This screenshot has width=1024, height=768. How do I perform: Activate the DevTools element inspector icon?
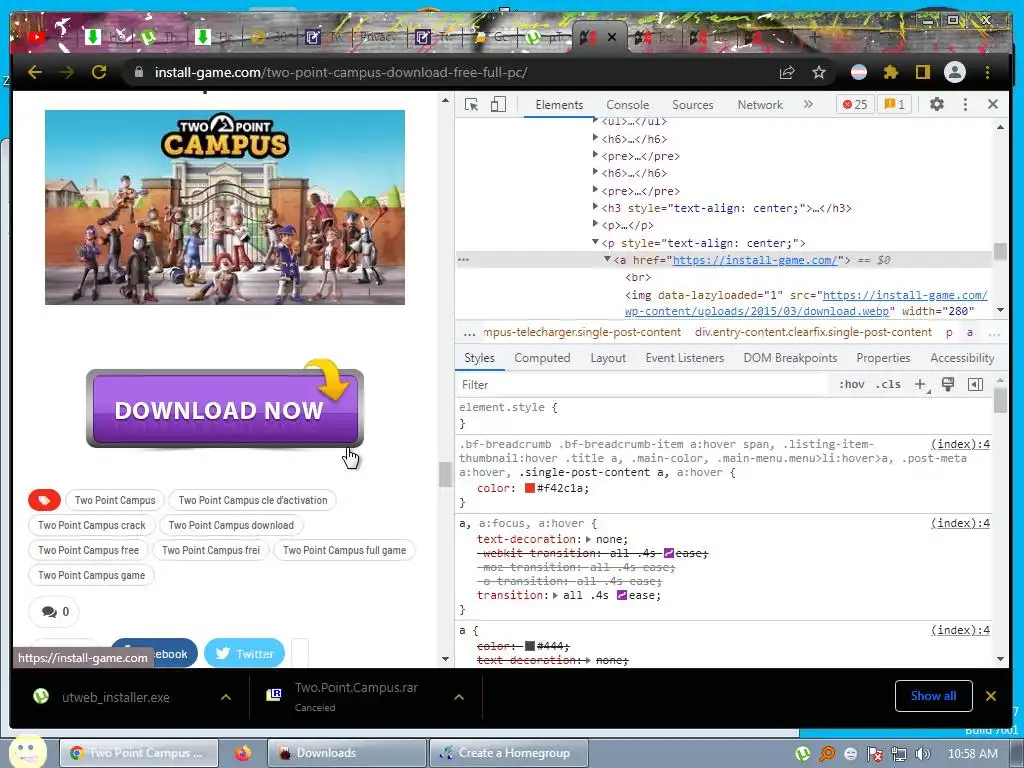(472, 104)
